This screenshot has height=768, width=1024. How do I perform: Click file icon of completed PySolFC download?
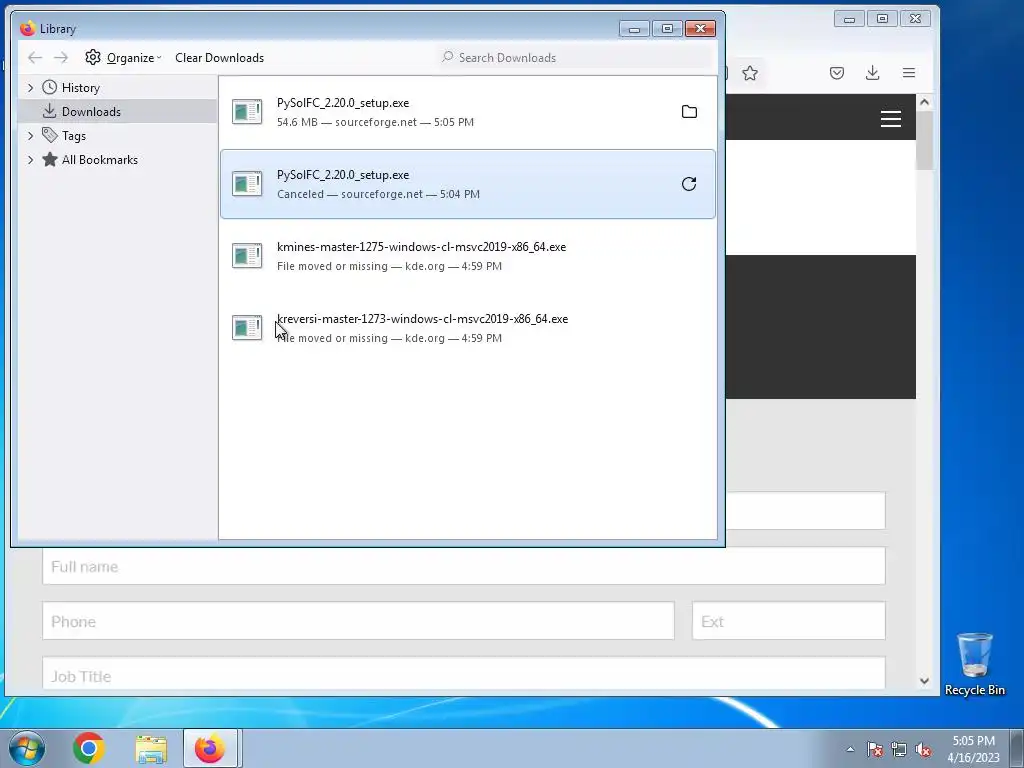pyautogui.click(x=247, y=112)
